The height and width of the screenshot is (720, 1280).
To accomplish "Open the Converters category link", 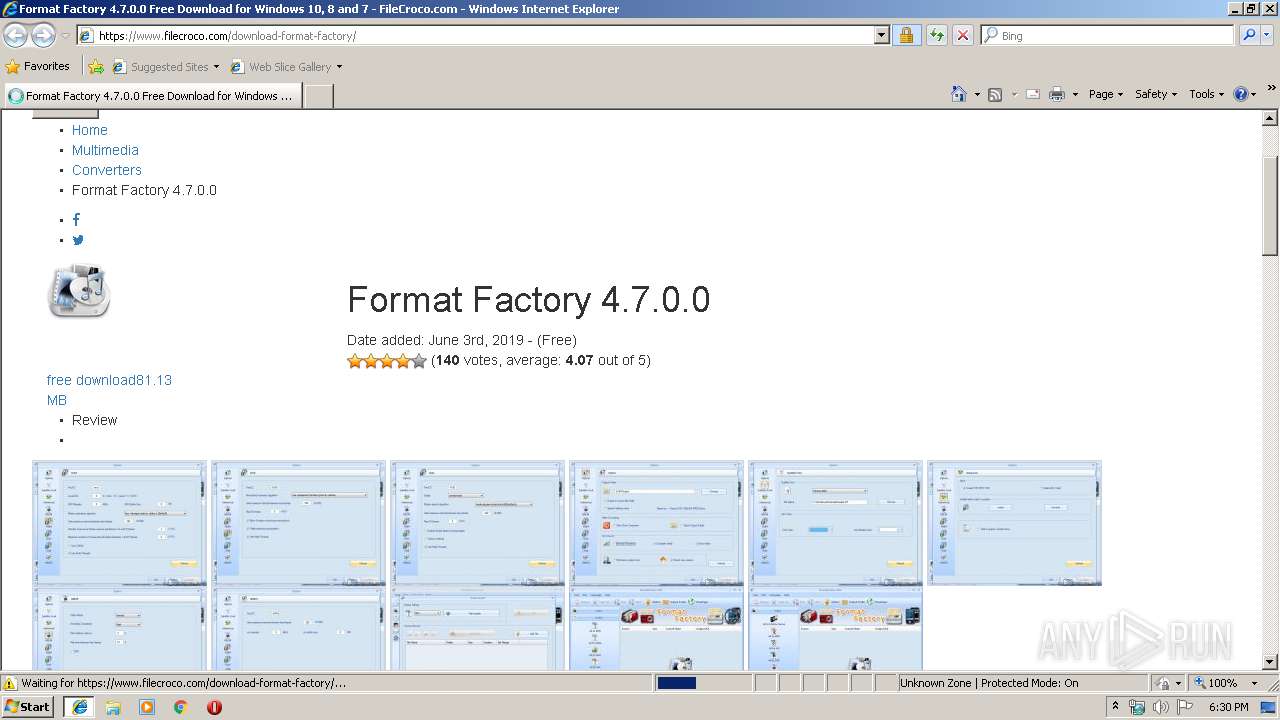I will (106, 170).
